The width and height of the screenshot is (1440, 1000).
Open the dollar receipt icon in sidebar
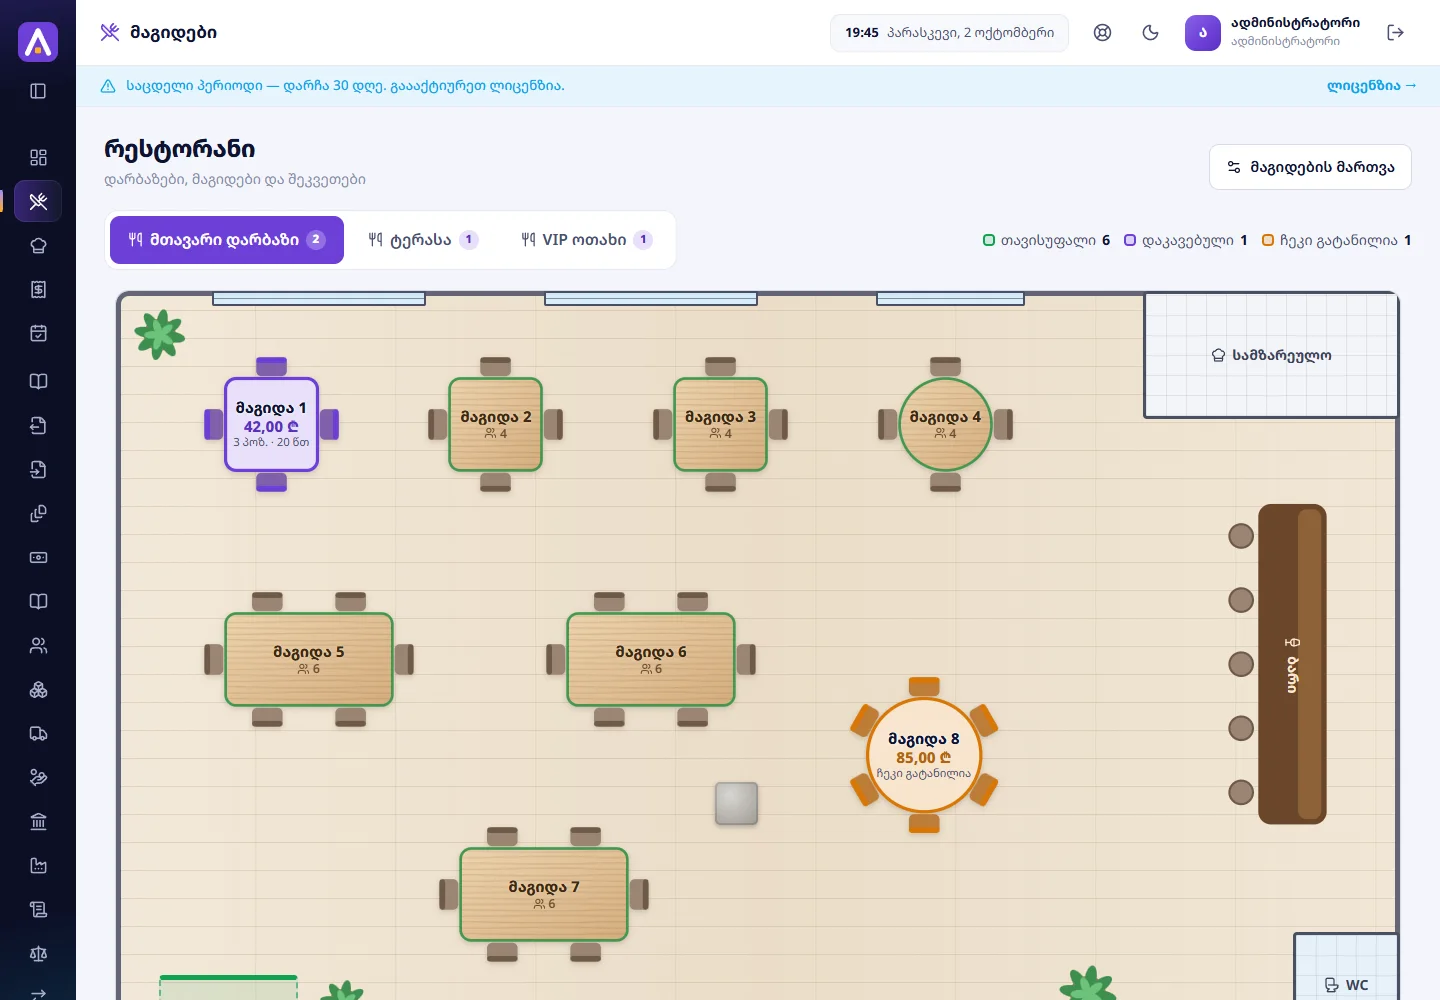tap(38, 289)
